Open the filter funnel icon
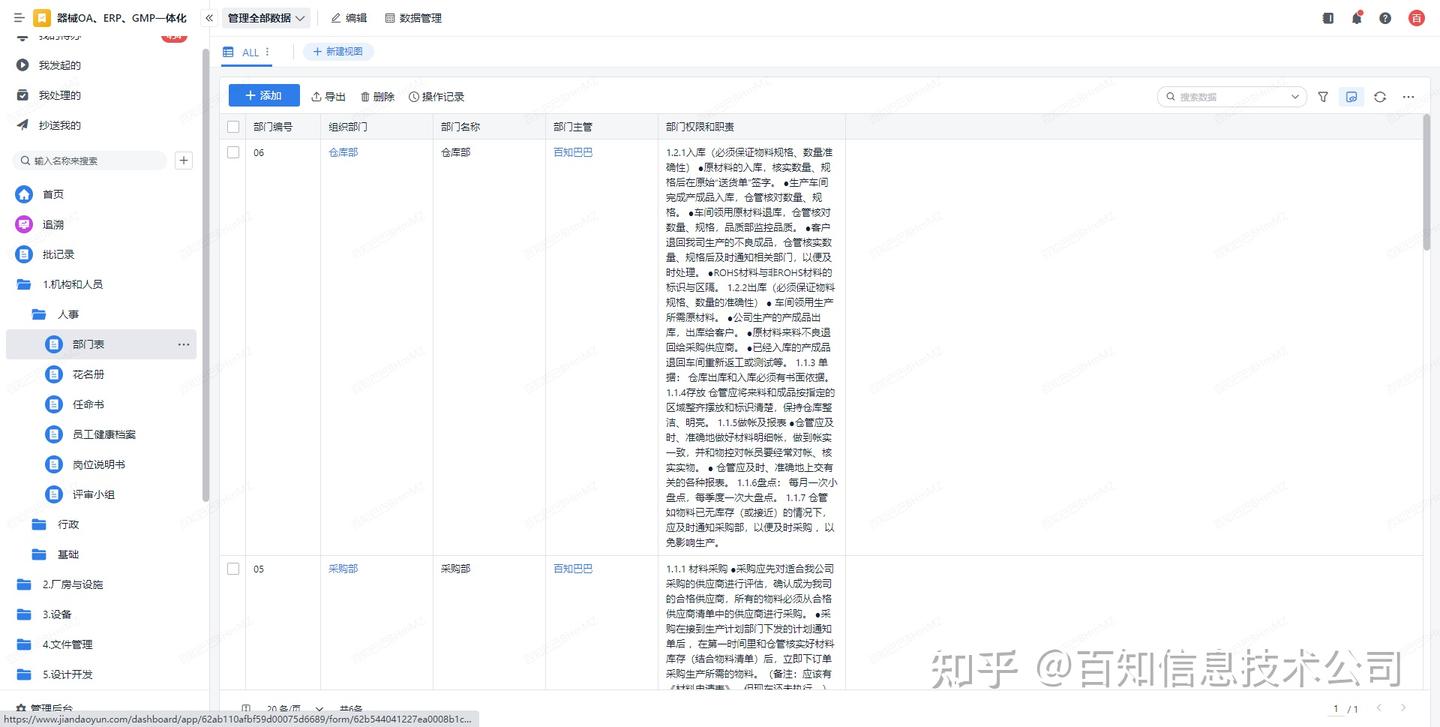 coord(1323,97)
